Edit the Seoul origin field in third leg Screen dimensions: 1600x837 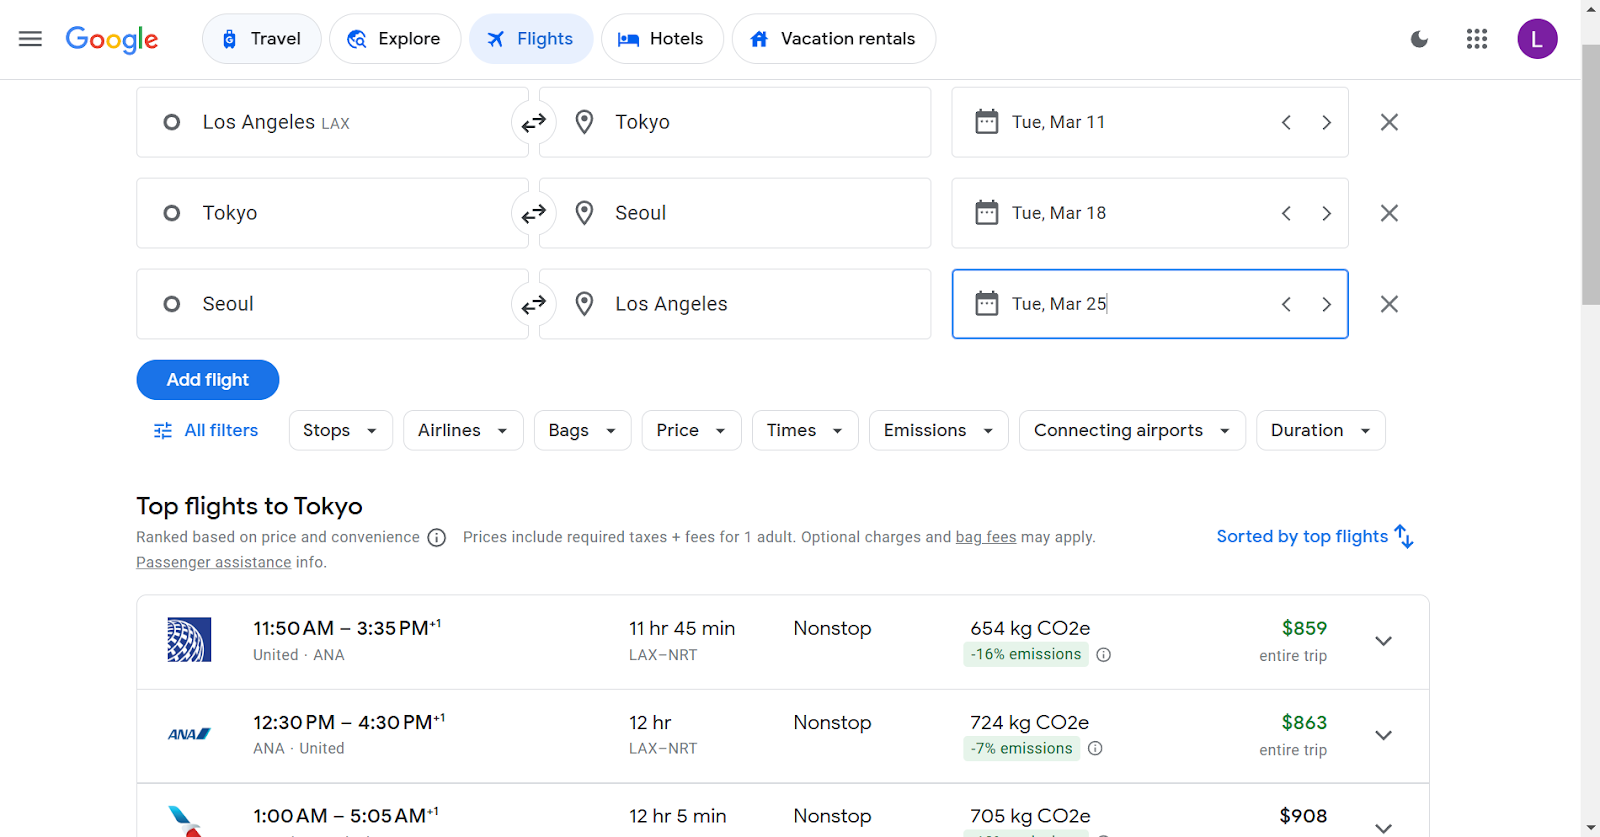pos(331,304)
